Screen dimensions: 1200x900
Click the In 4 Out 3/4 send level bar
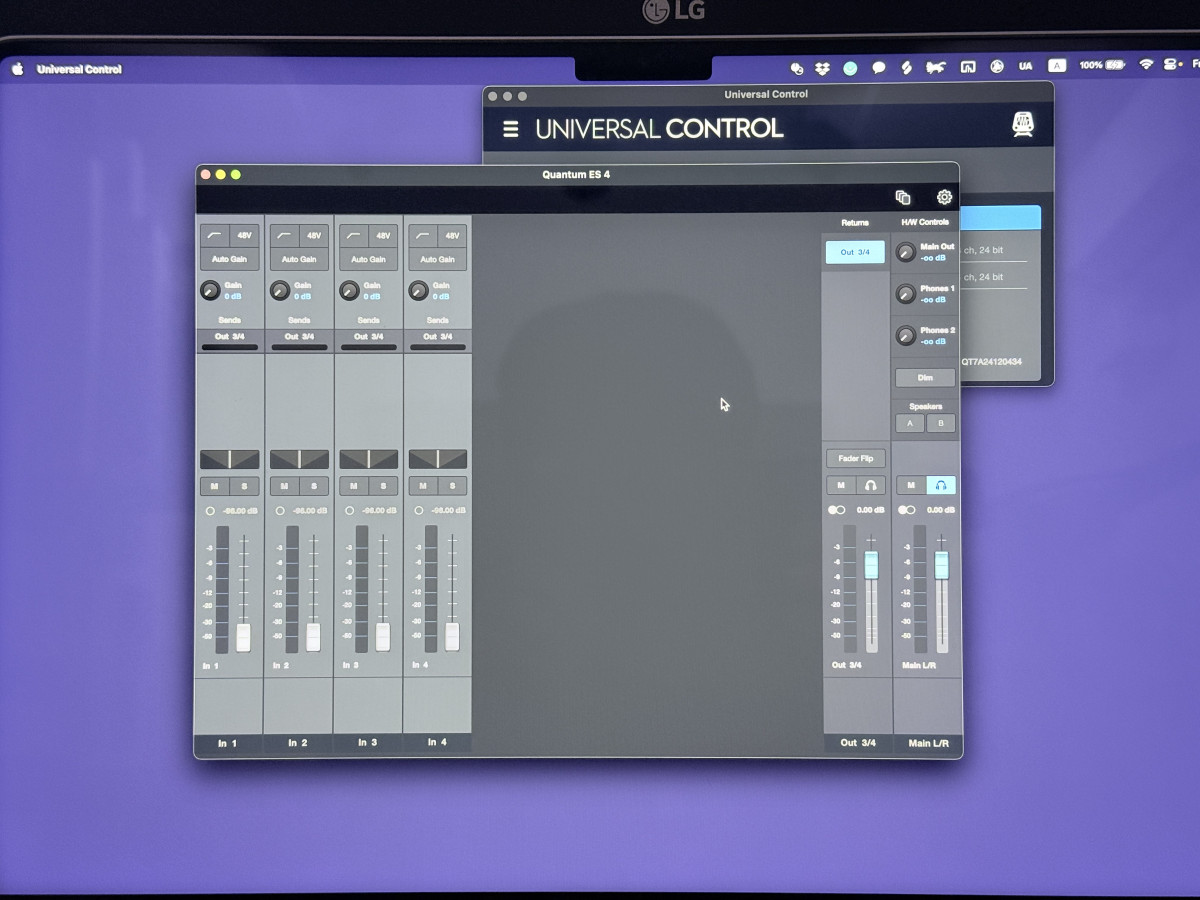(x=438, y=347)
